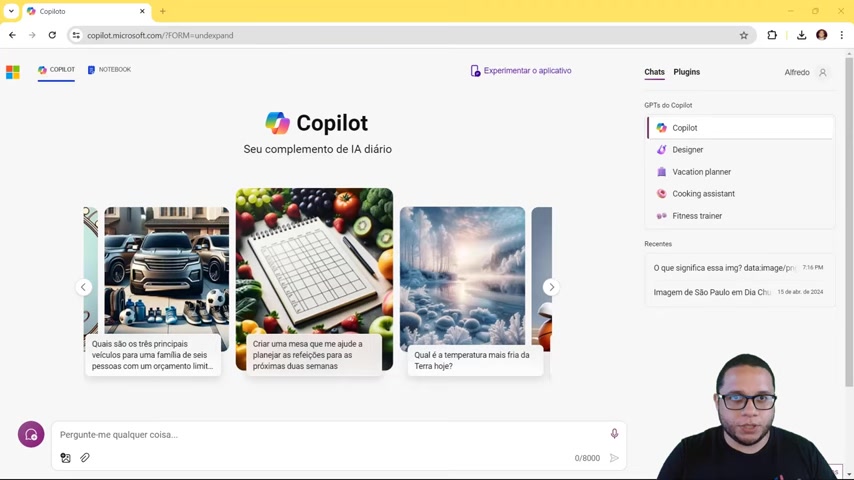Select the Chats tab
Image resolution: width=854 pixels, height=480 pixels.
[654, 72]
